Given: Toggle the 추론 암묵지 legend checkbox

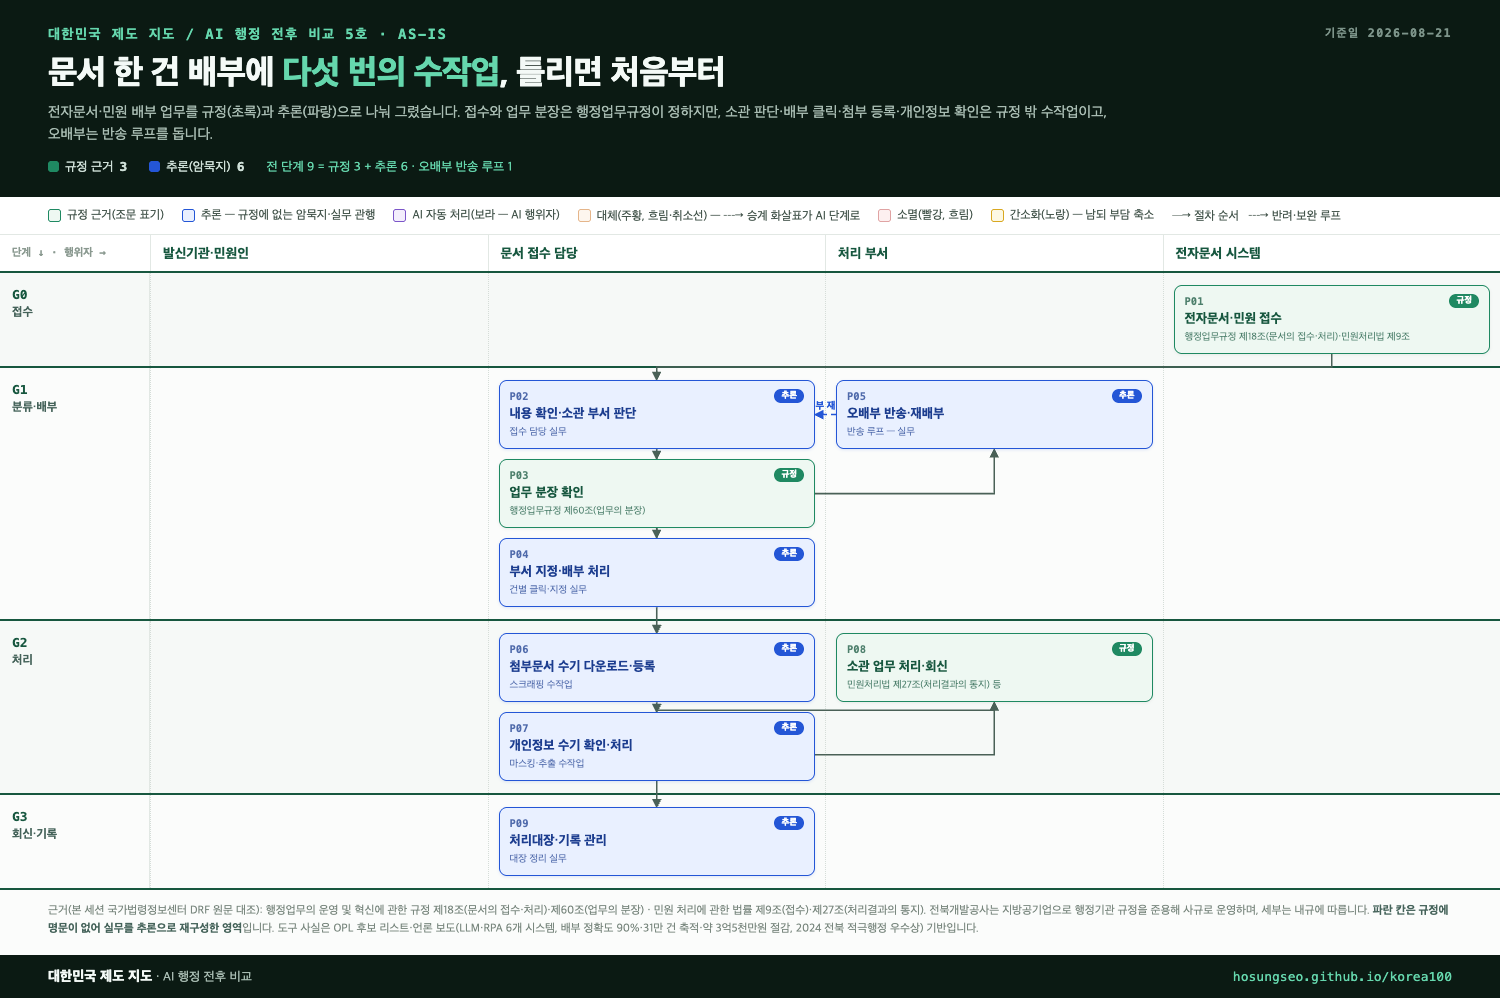Looking at the screenshot, I should (188, 215).
